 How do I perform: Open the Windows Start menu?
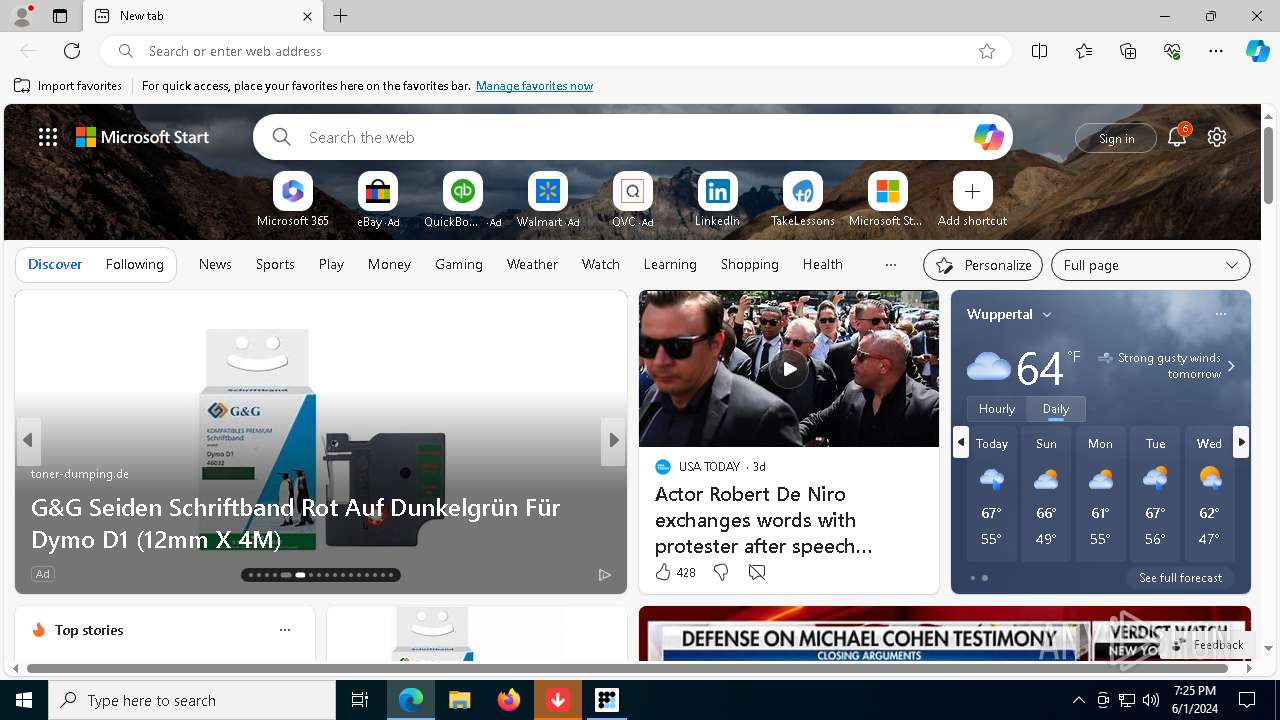24,700
